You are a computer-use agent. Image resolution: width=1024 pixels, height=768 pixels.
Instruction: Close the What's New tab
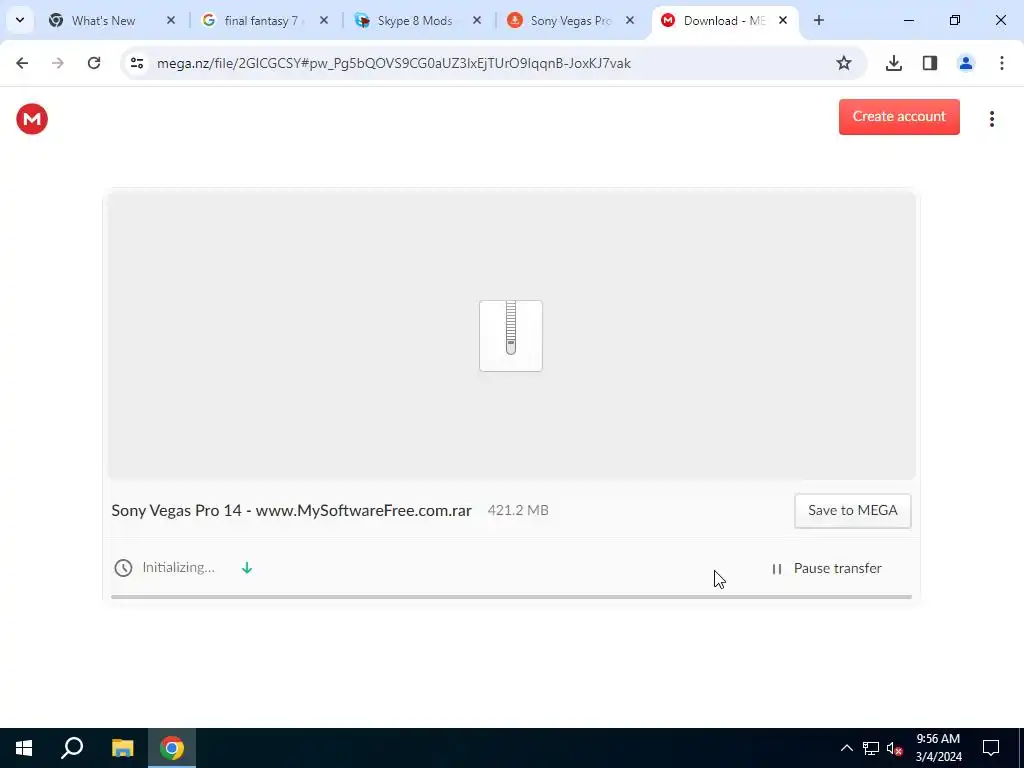(171, 21)
